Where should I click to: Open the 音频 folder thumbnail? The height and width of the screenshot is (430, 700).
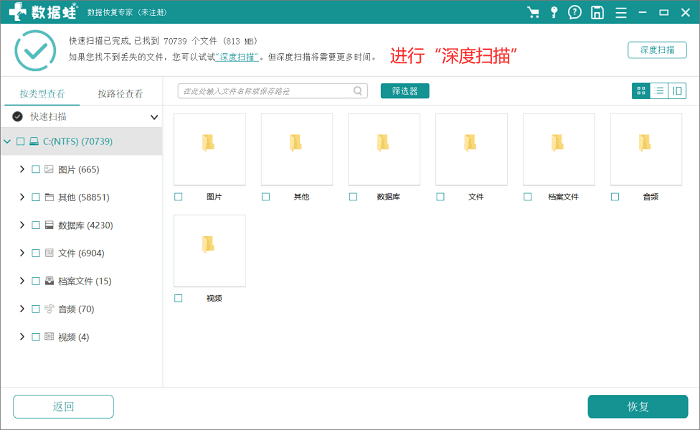(646, 149)
